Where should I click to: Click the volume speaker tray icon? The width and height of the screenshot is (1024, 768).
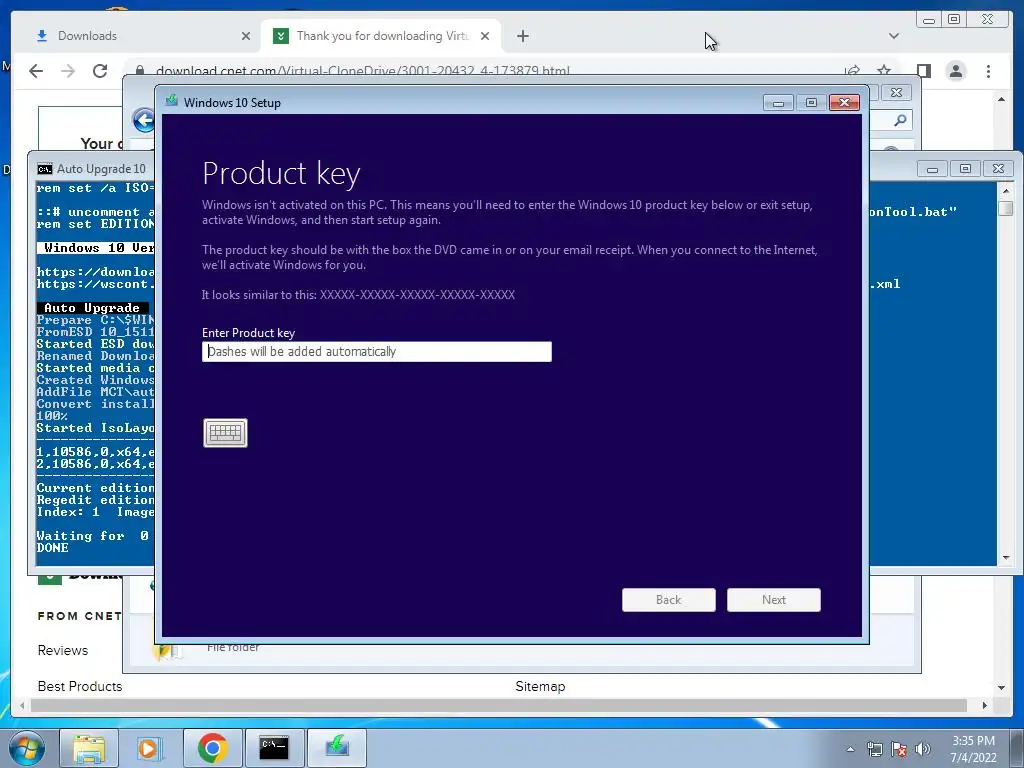click(923, 749)
